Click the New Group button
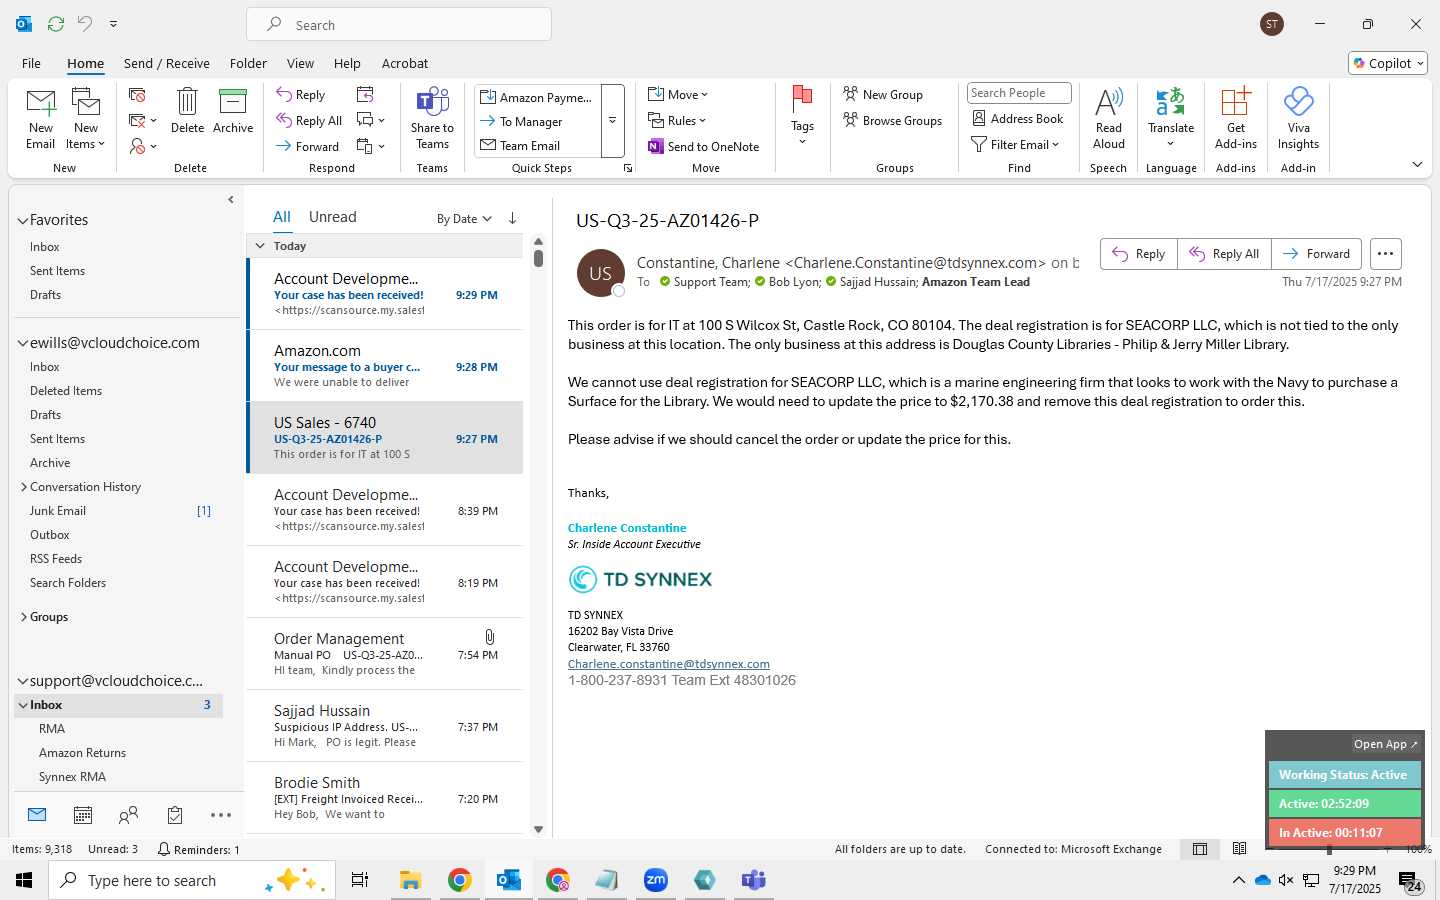Image resolution: width=1440 pixels, height=900 pixels. [x=883, y=94]
